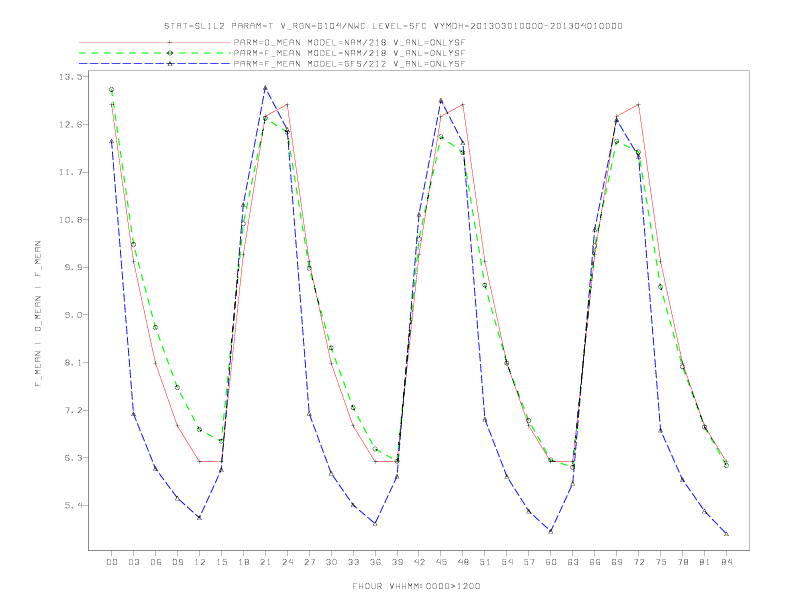This screenshot has width=792, height=612.
Task: Click the blue triangle minimum marker at hour 60
Action: click(551, 531)
